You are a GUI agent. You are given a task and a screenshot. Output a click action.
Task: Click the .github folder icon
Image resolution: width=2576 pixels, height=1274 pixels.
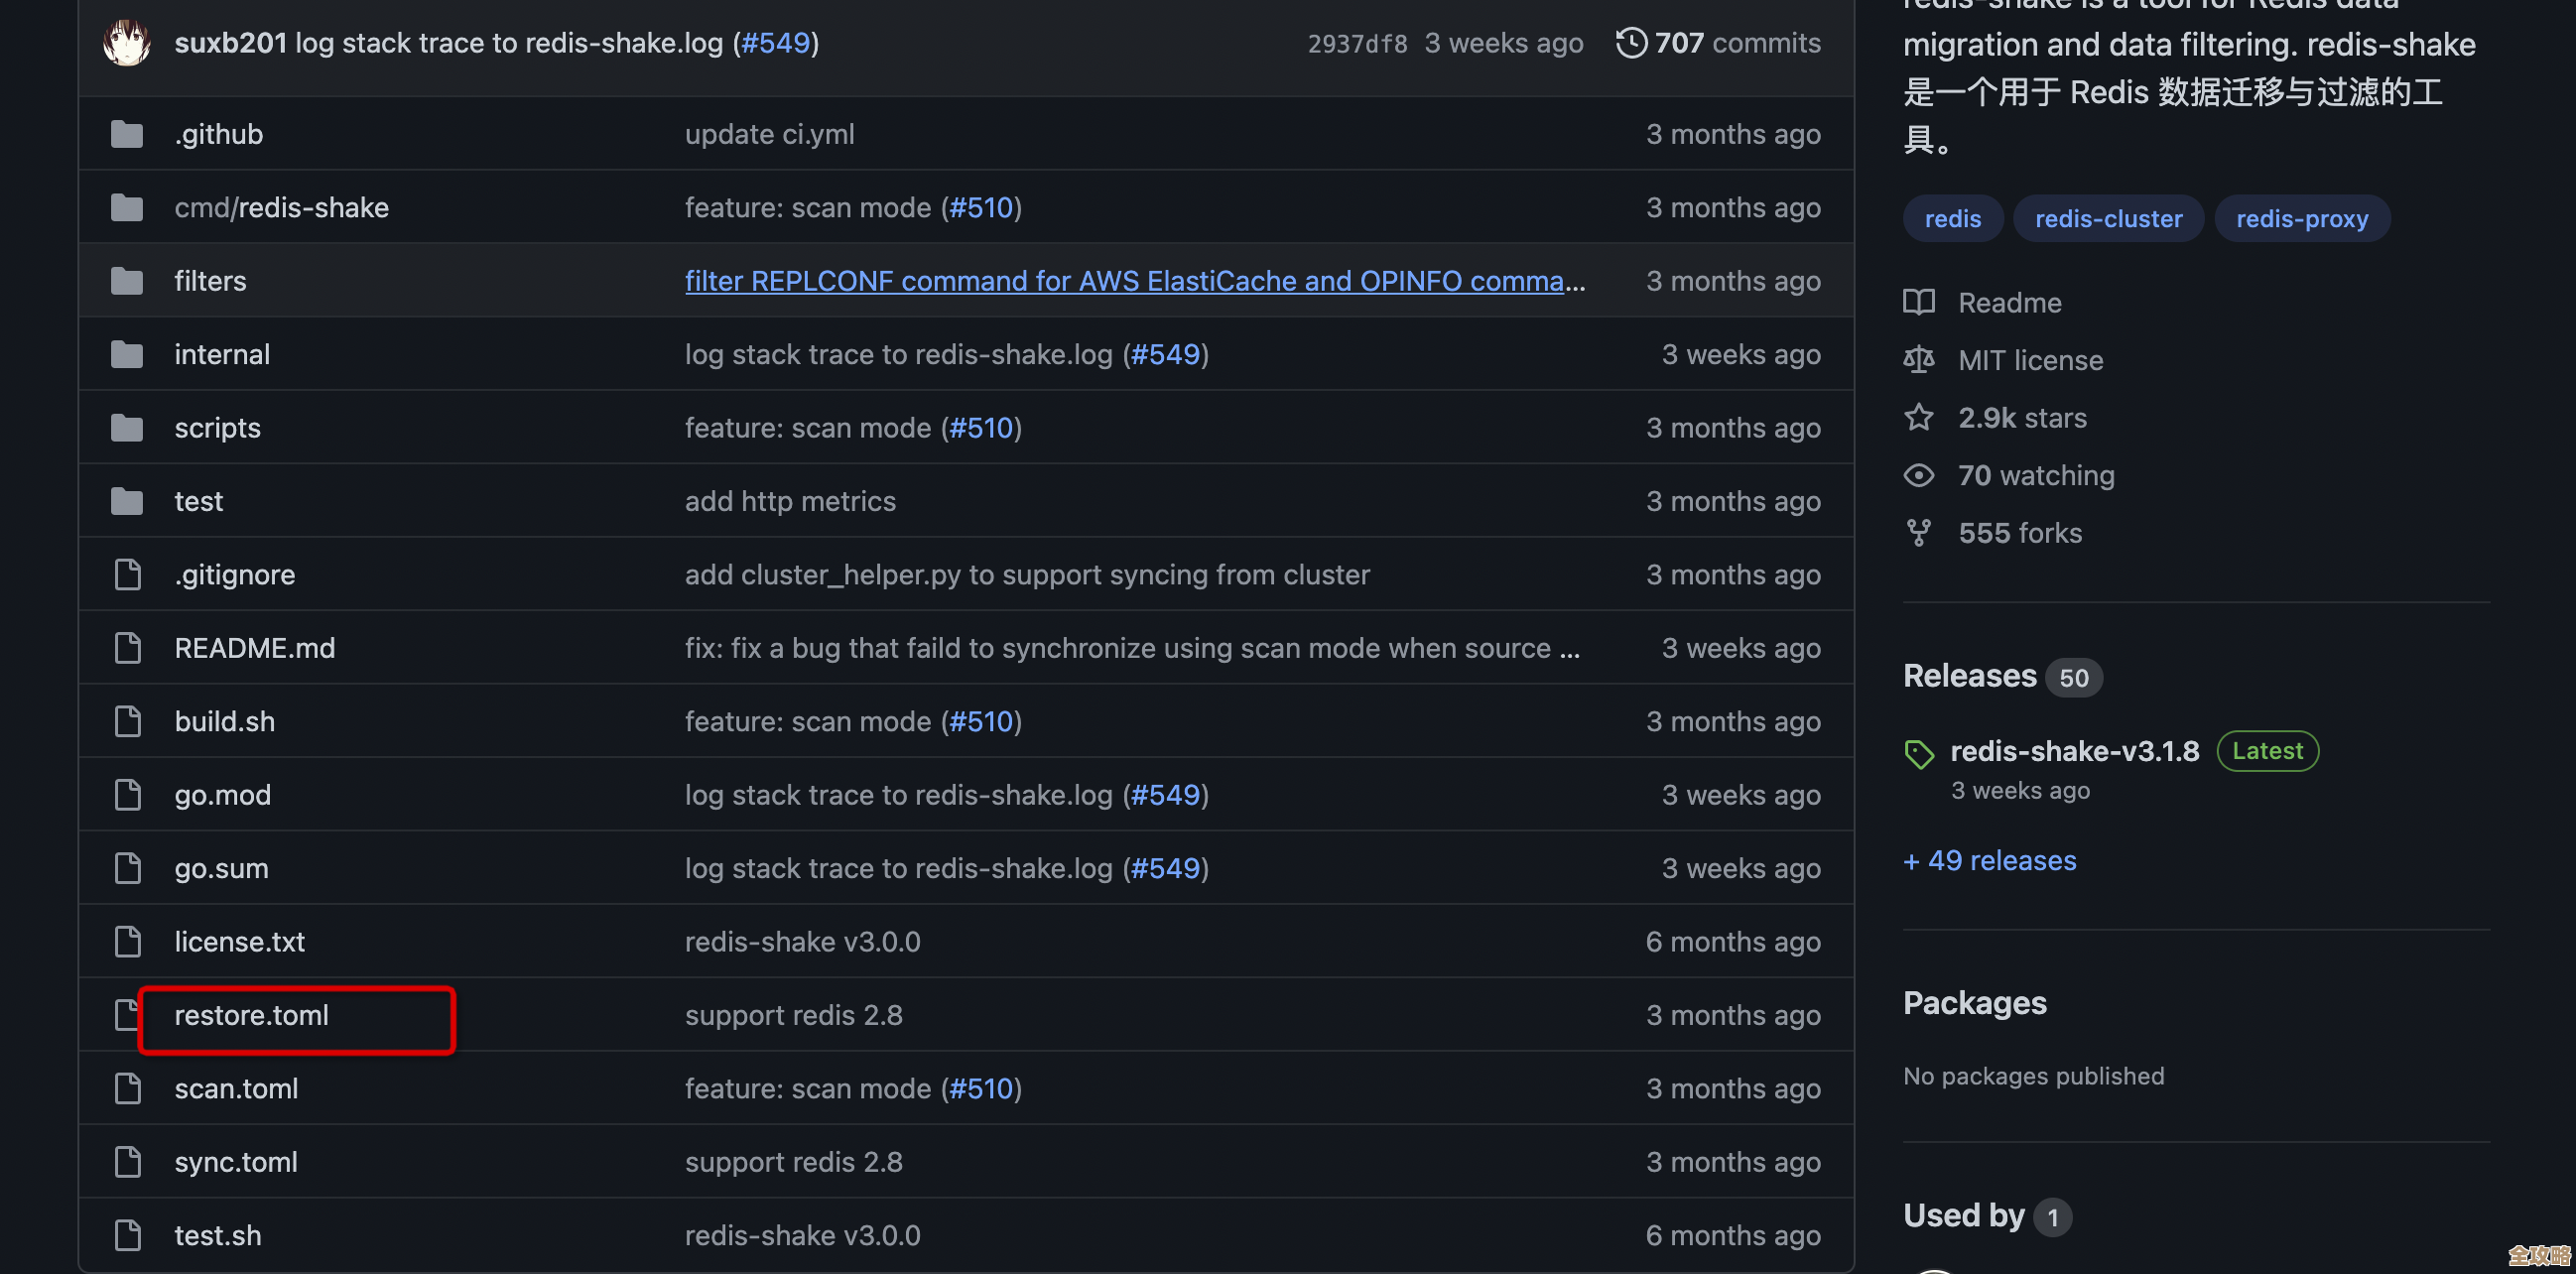[127, 134]
